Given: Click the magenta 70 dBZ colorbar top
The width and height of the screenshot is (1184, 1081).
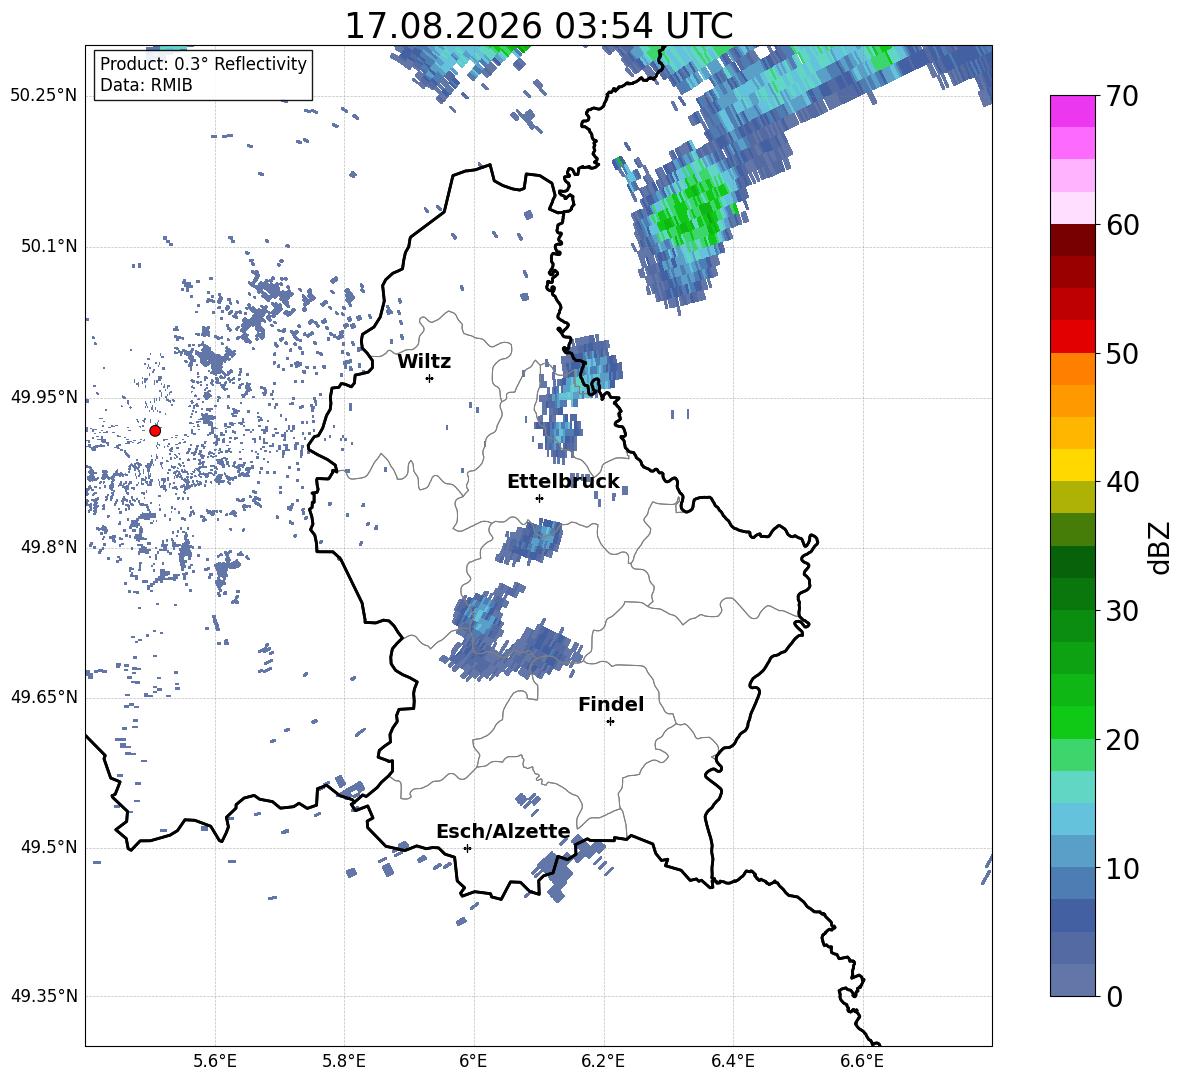Looking at the screenshot, I should click(x=1072, y=112).
